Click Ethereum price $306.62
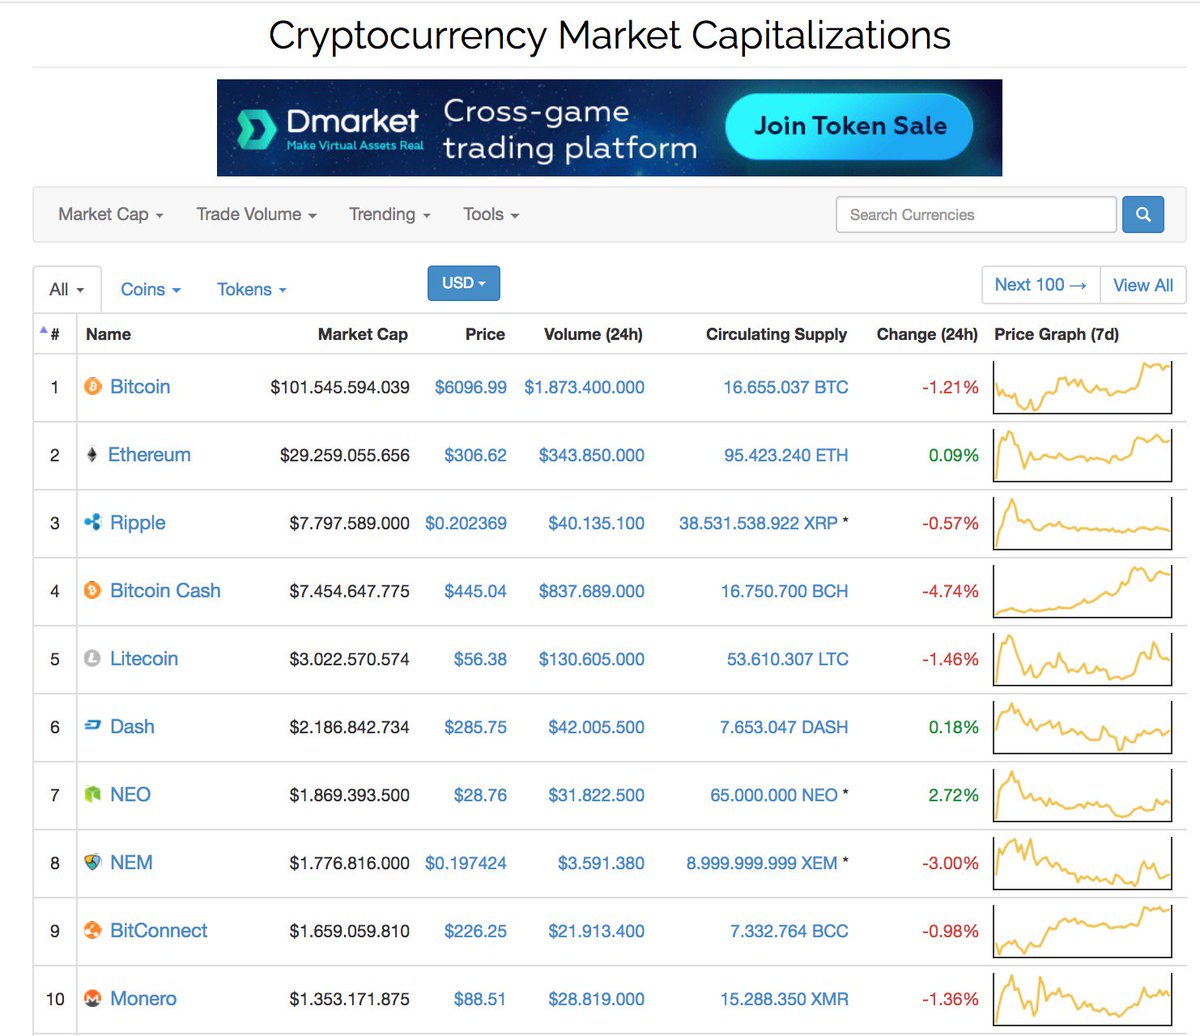1200x1036 pixels. tap(475, 455)
